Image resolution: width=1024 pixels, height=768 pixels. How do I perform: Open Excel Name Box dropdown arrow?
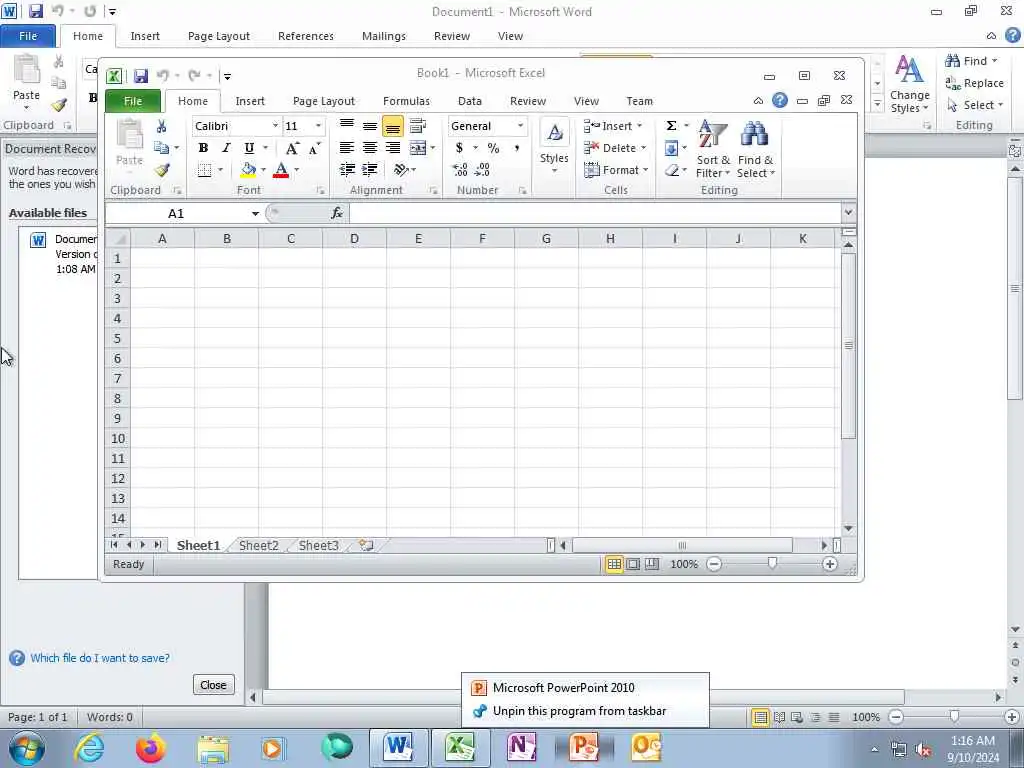[255, 214]
